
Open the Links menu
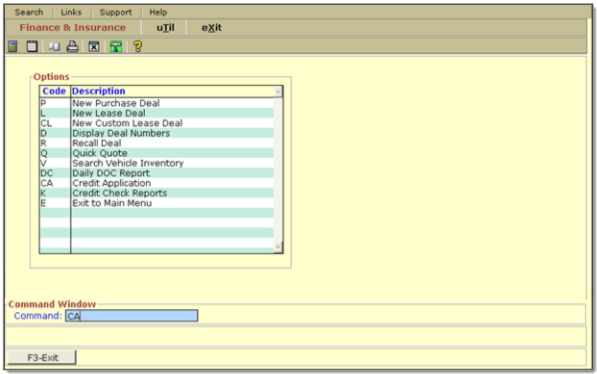71,12
